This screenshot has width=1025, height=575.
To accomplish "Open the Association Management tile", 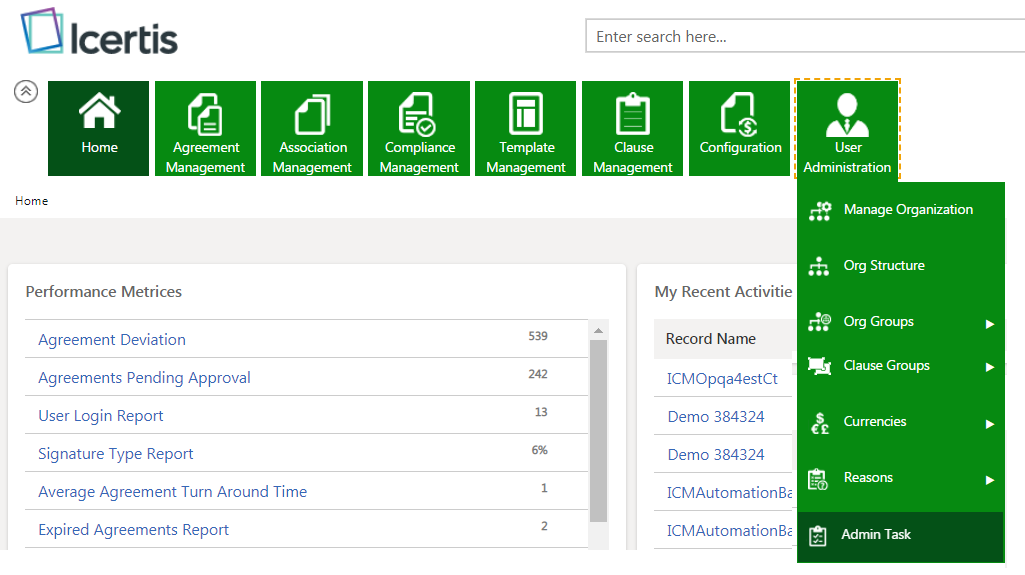I will click(x=312, y=128).
